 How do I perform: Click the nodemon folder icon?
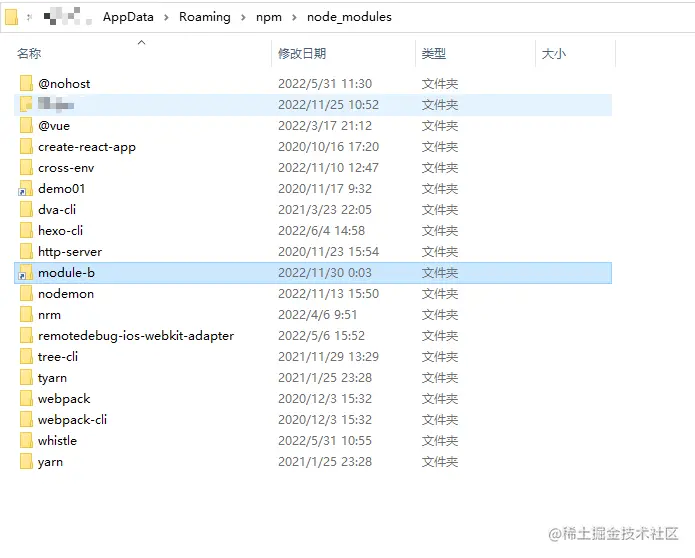coord(26,293)
